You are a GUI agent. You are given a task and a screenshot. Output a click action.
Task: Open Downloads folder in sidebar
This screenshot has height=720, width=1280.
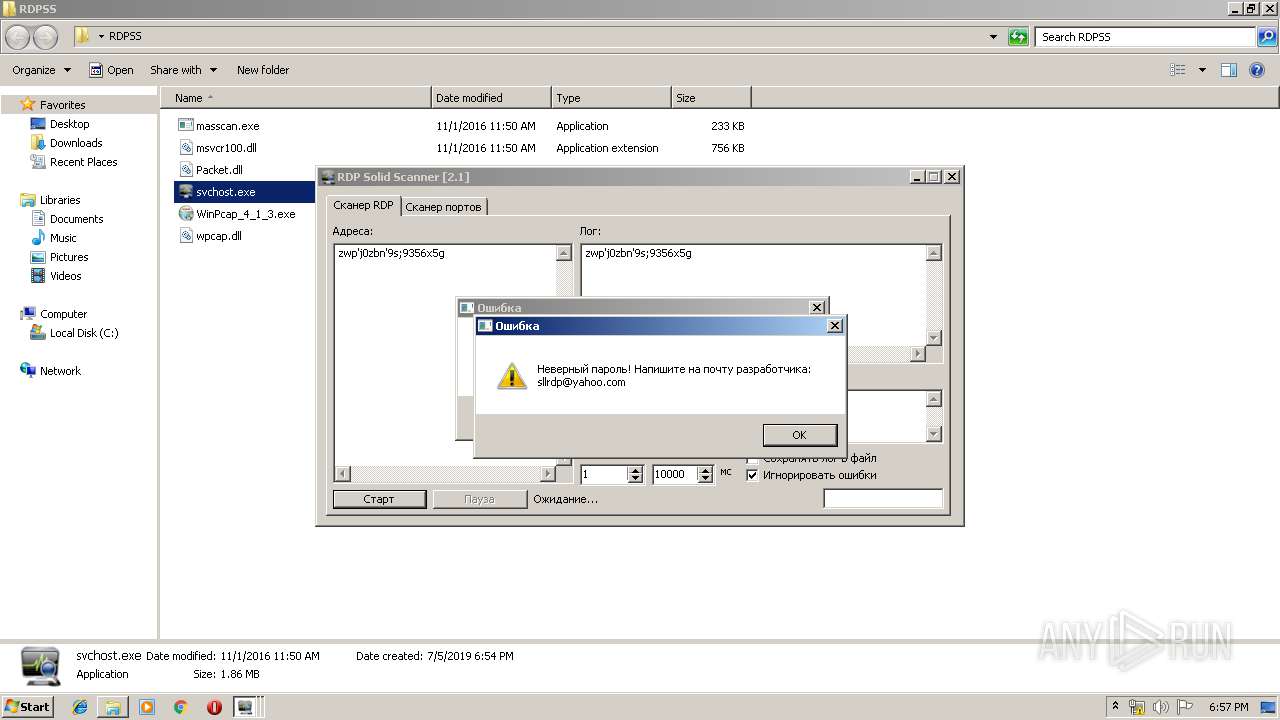(x=76, y=143)
